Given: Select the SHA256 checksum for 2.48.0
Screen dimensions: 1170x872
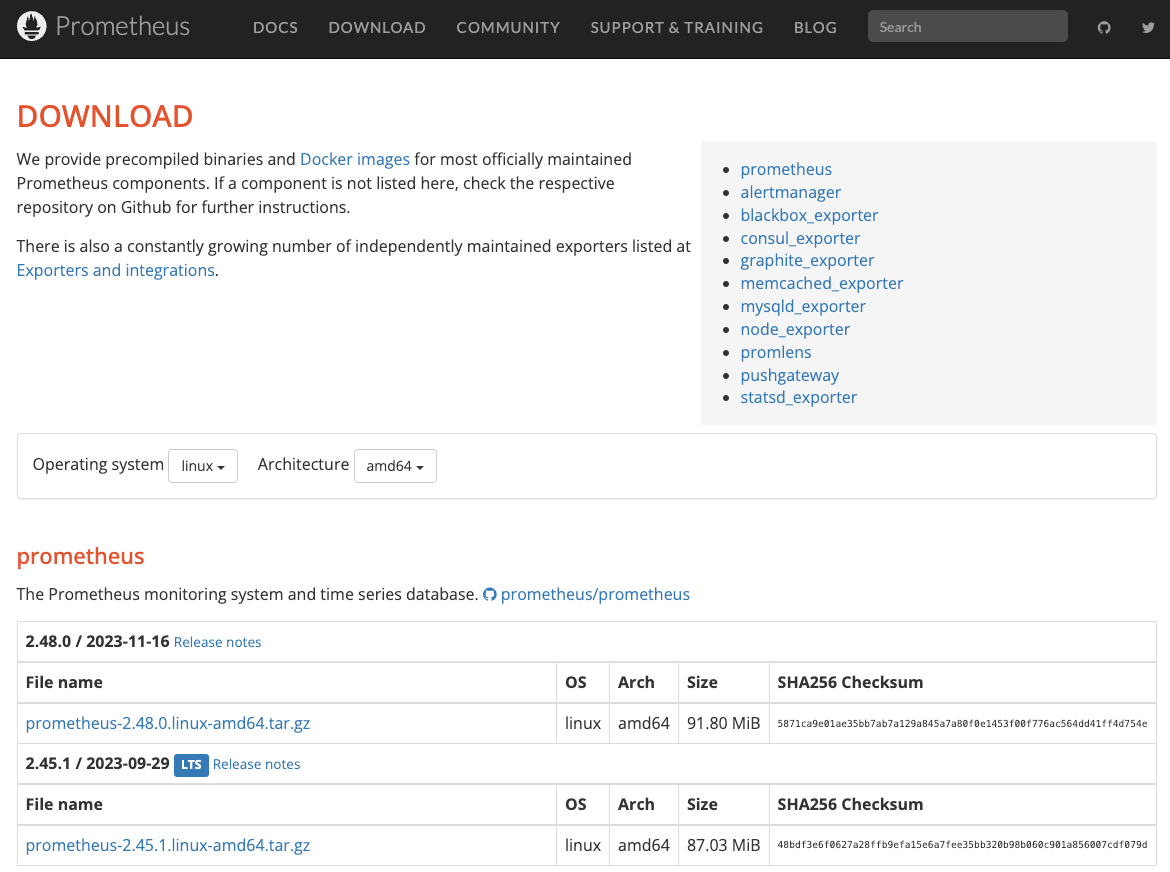Looking at the screenshot, I should (x=962, y=724).
